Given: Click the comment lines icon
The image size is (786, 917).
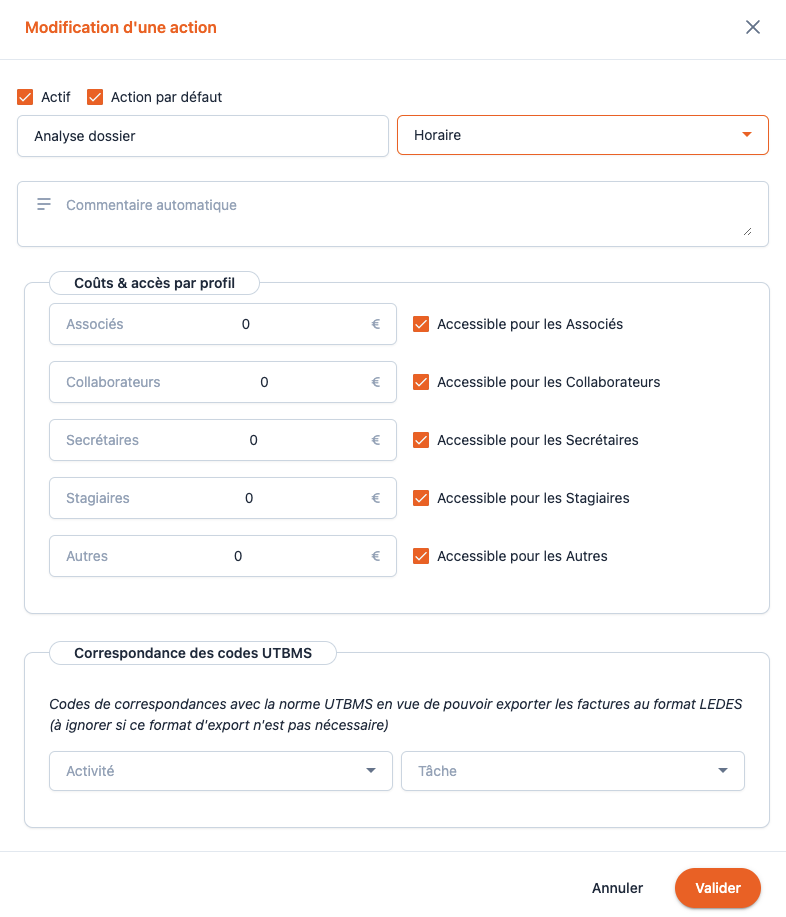Looking at the screenshot, I should tap(44, 204).
